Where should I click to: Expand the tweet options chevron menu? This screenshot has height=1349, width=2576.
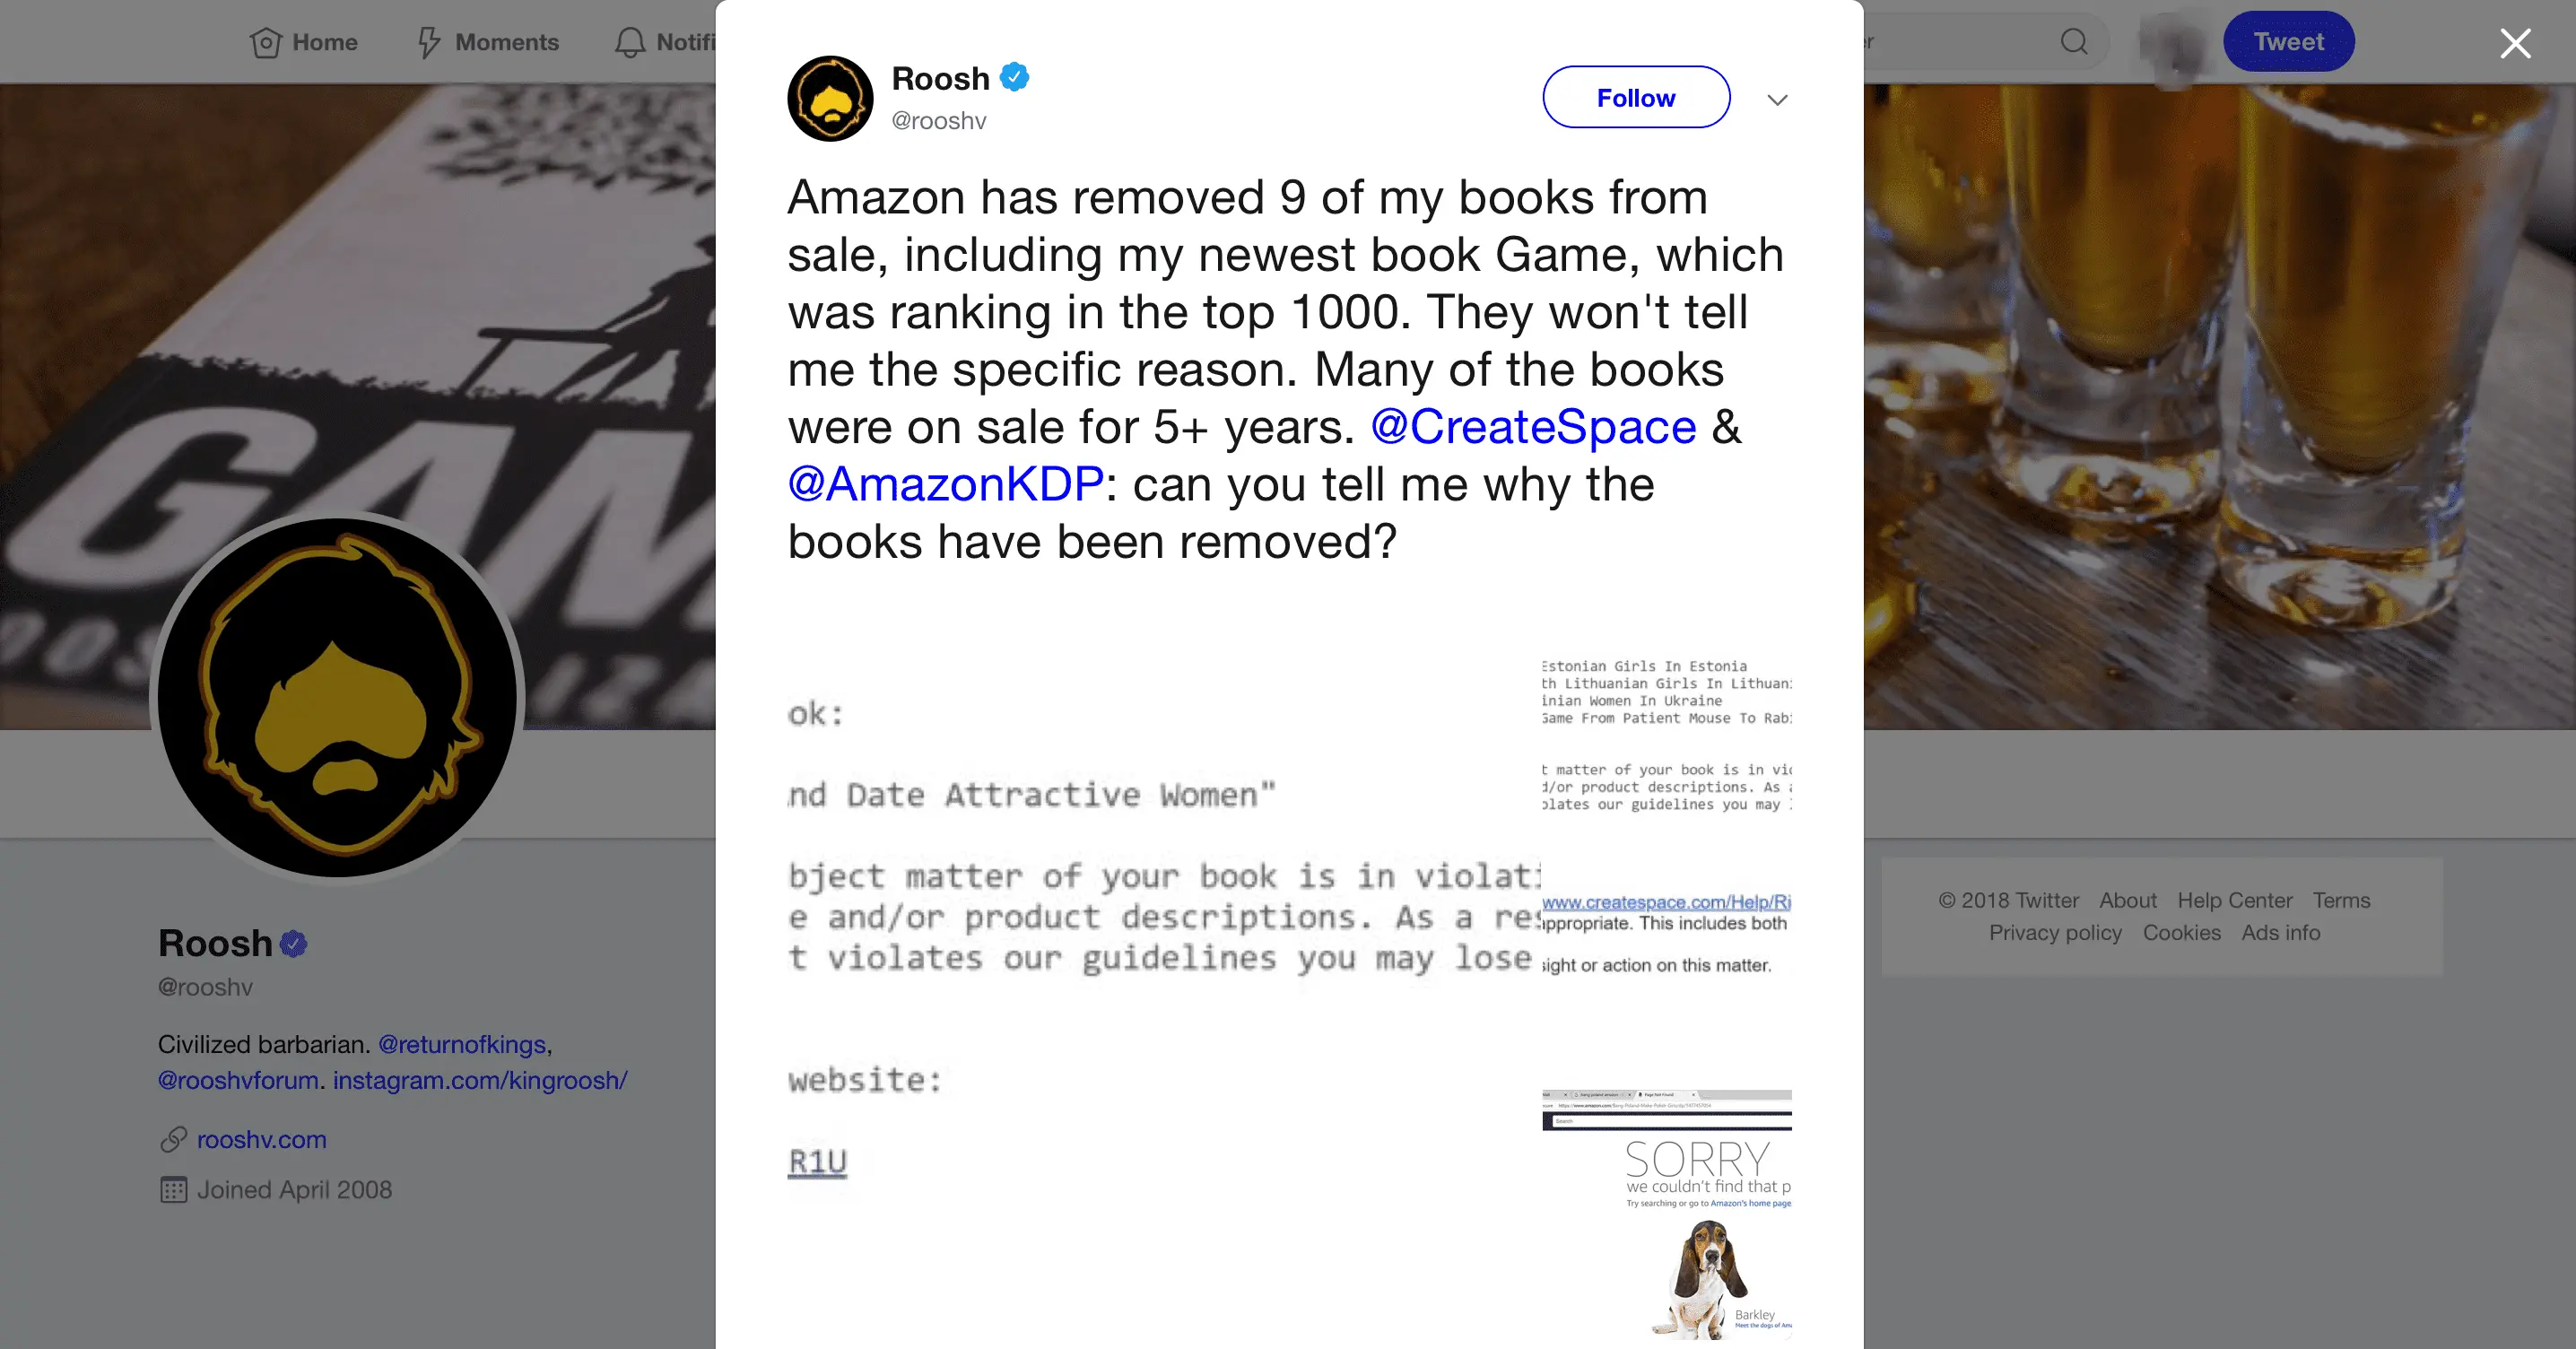coord(1777,99)
